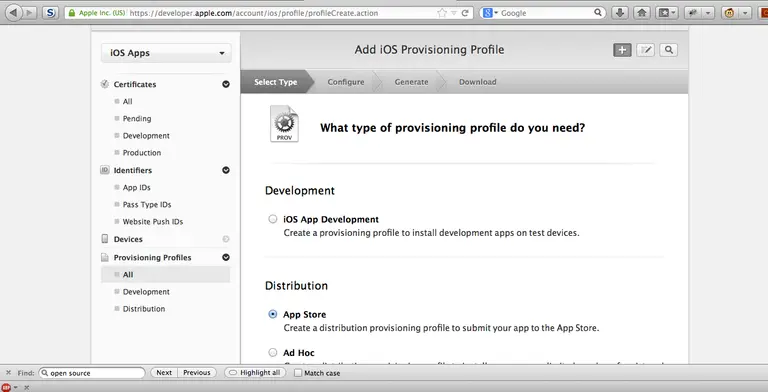The width and height of the screenshot is (768, 392).
Task: Click the monkey face extension icon
Action: (x=730, y=13)
